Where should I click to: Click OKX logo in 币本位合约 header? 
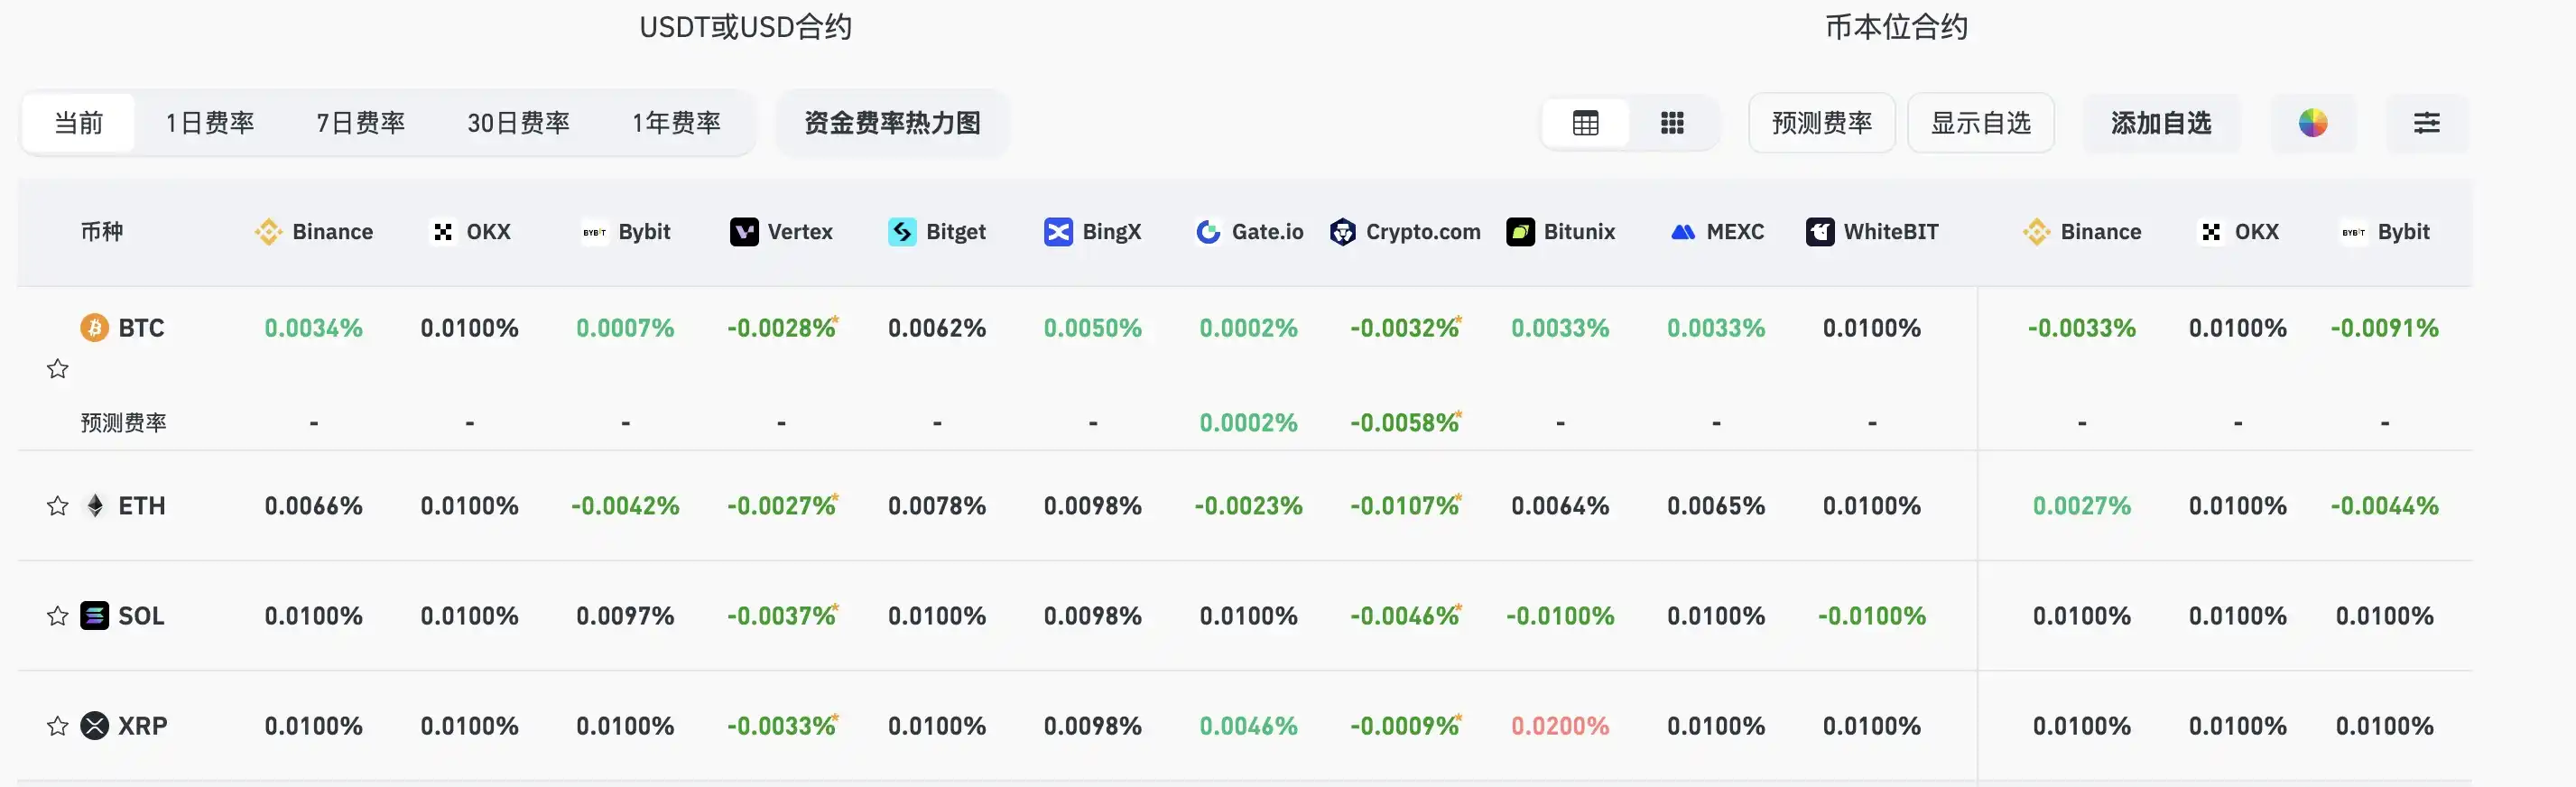pos(2211,232)
